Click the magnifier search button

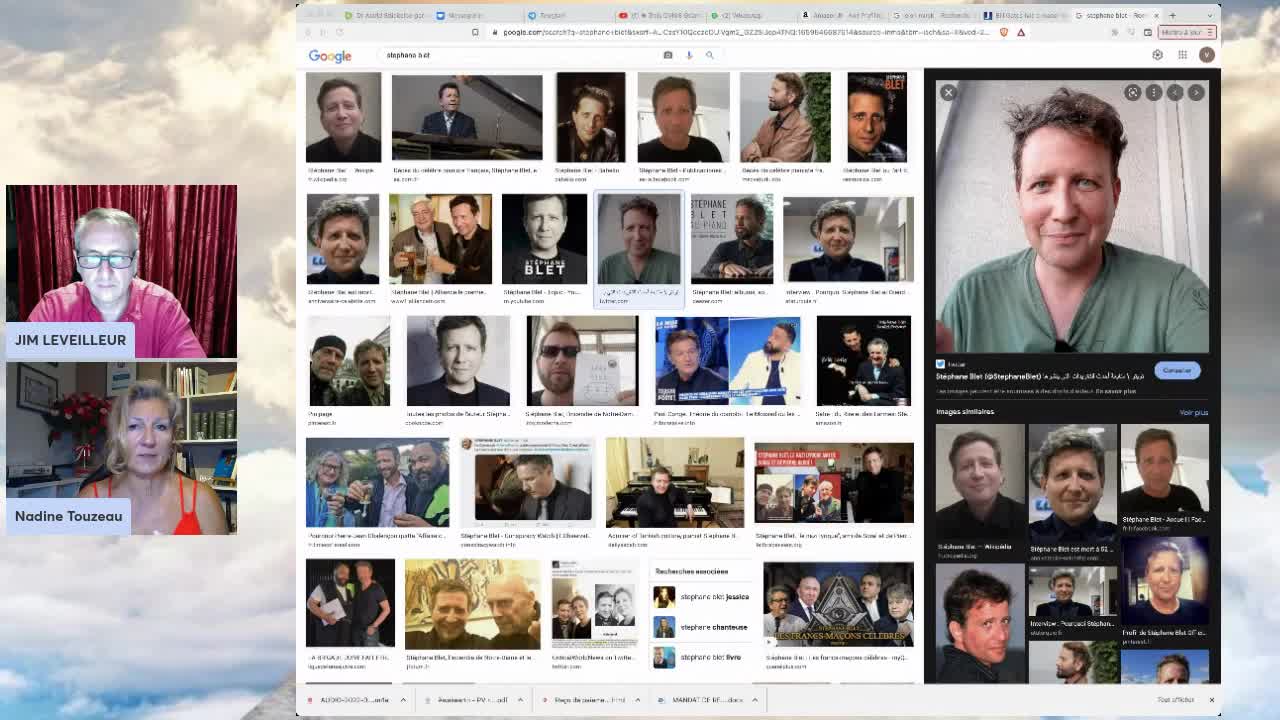coord(710,55)
